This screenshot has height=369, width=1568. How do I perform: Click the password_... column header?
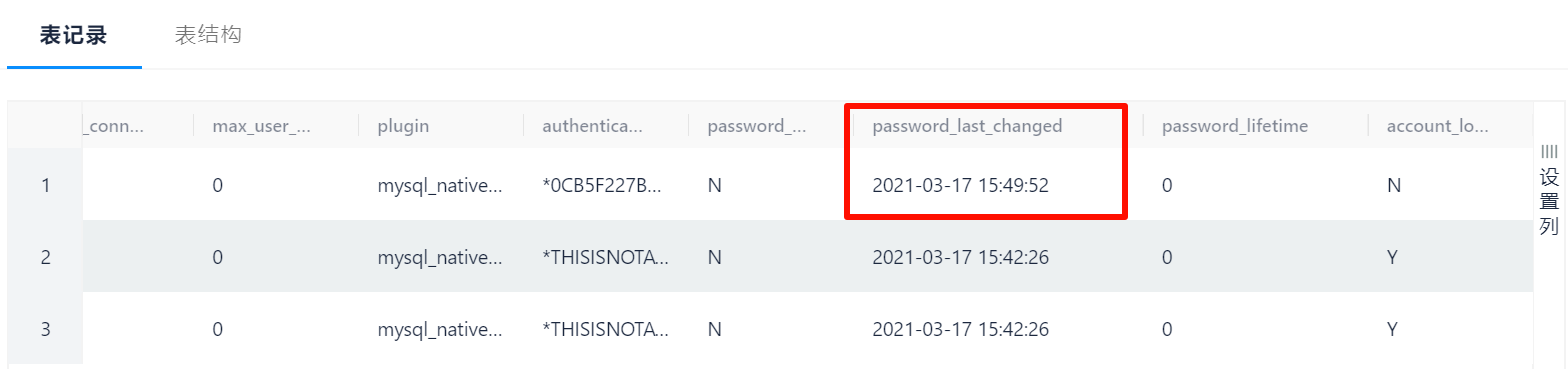click(757, 126)
